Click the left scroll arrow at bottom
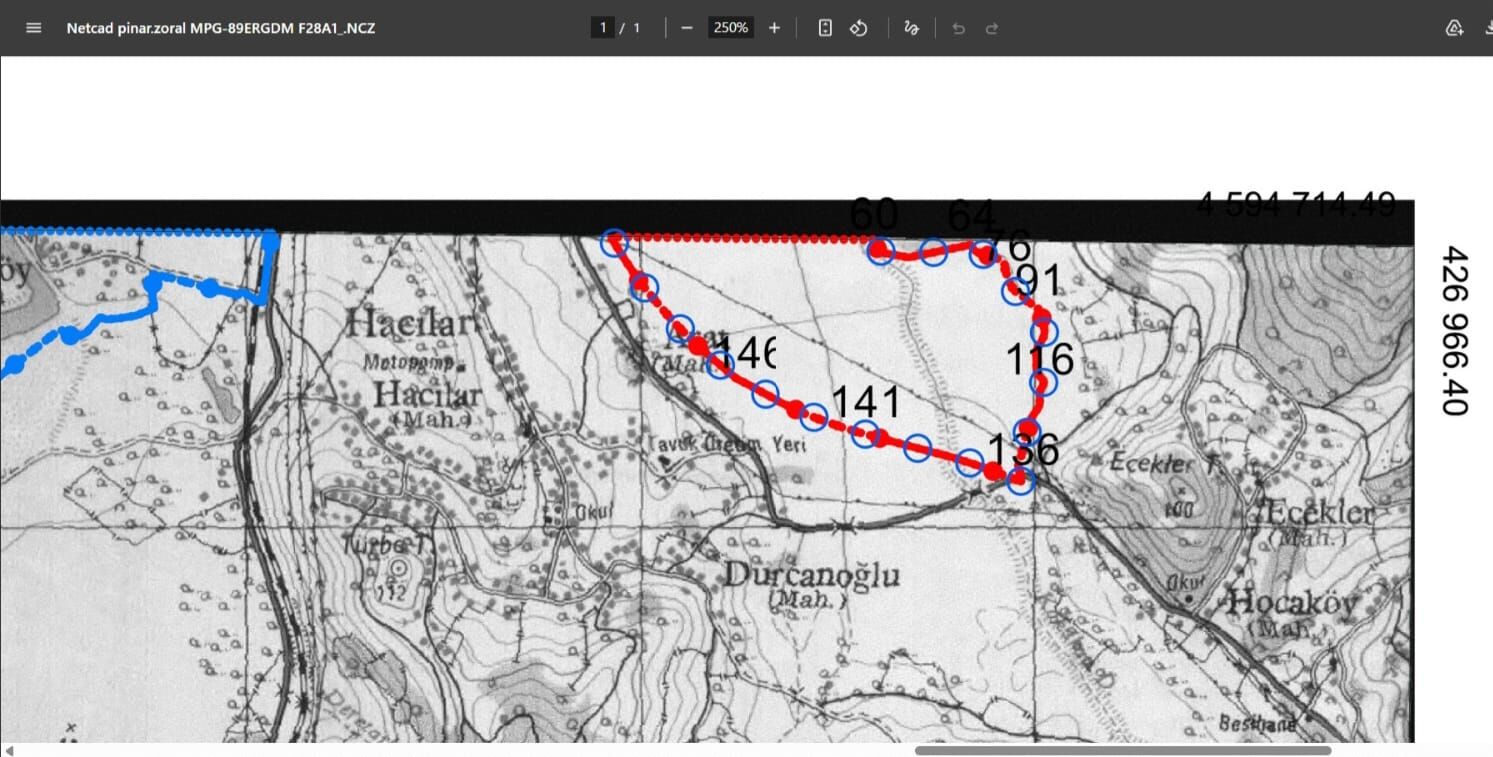Screen dimensions: 1493x757 click(x=9, y=750)
